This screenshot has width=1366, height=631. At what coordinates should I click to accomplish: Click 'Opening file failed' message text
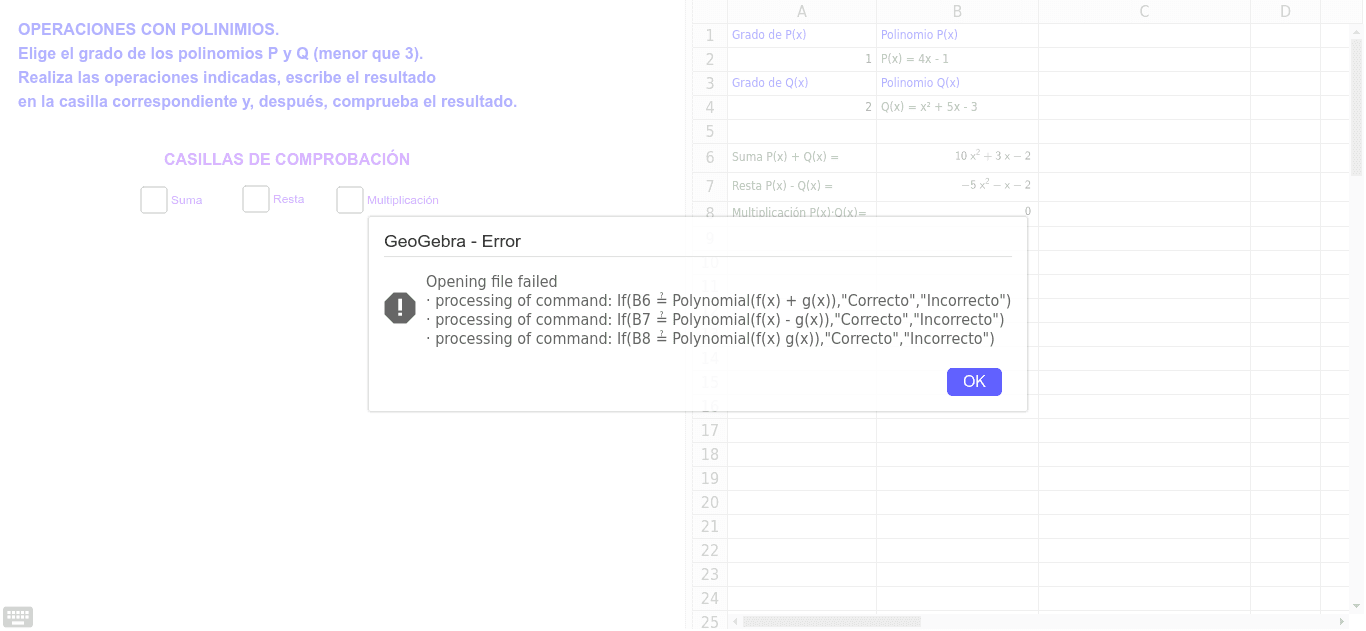tap(492, 282)
